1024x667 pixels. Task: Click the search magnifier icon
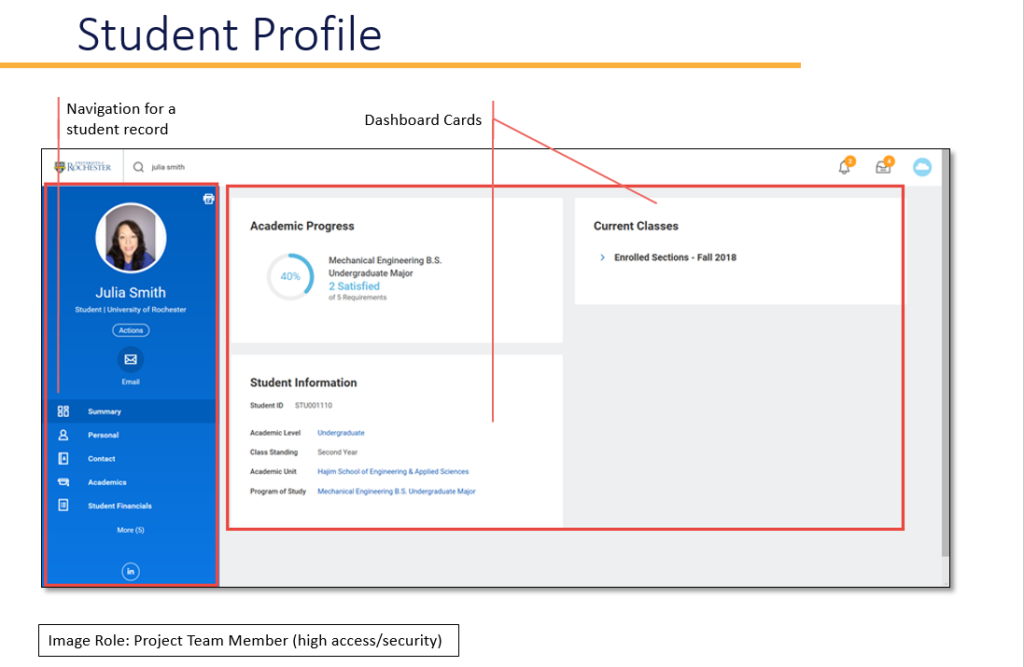[x=139, y=168]
